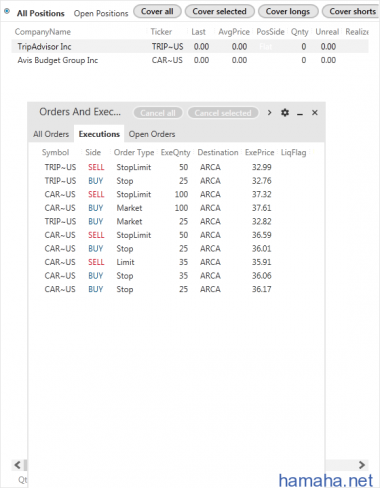
Task: Select the TRIP~US BUY Stop execution at 32.76
Action: 176,181
